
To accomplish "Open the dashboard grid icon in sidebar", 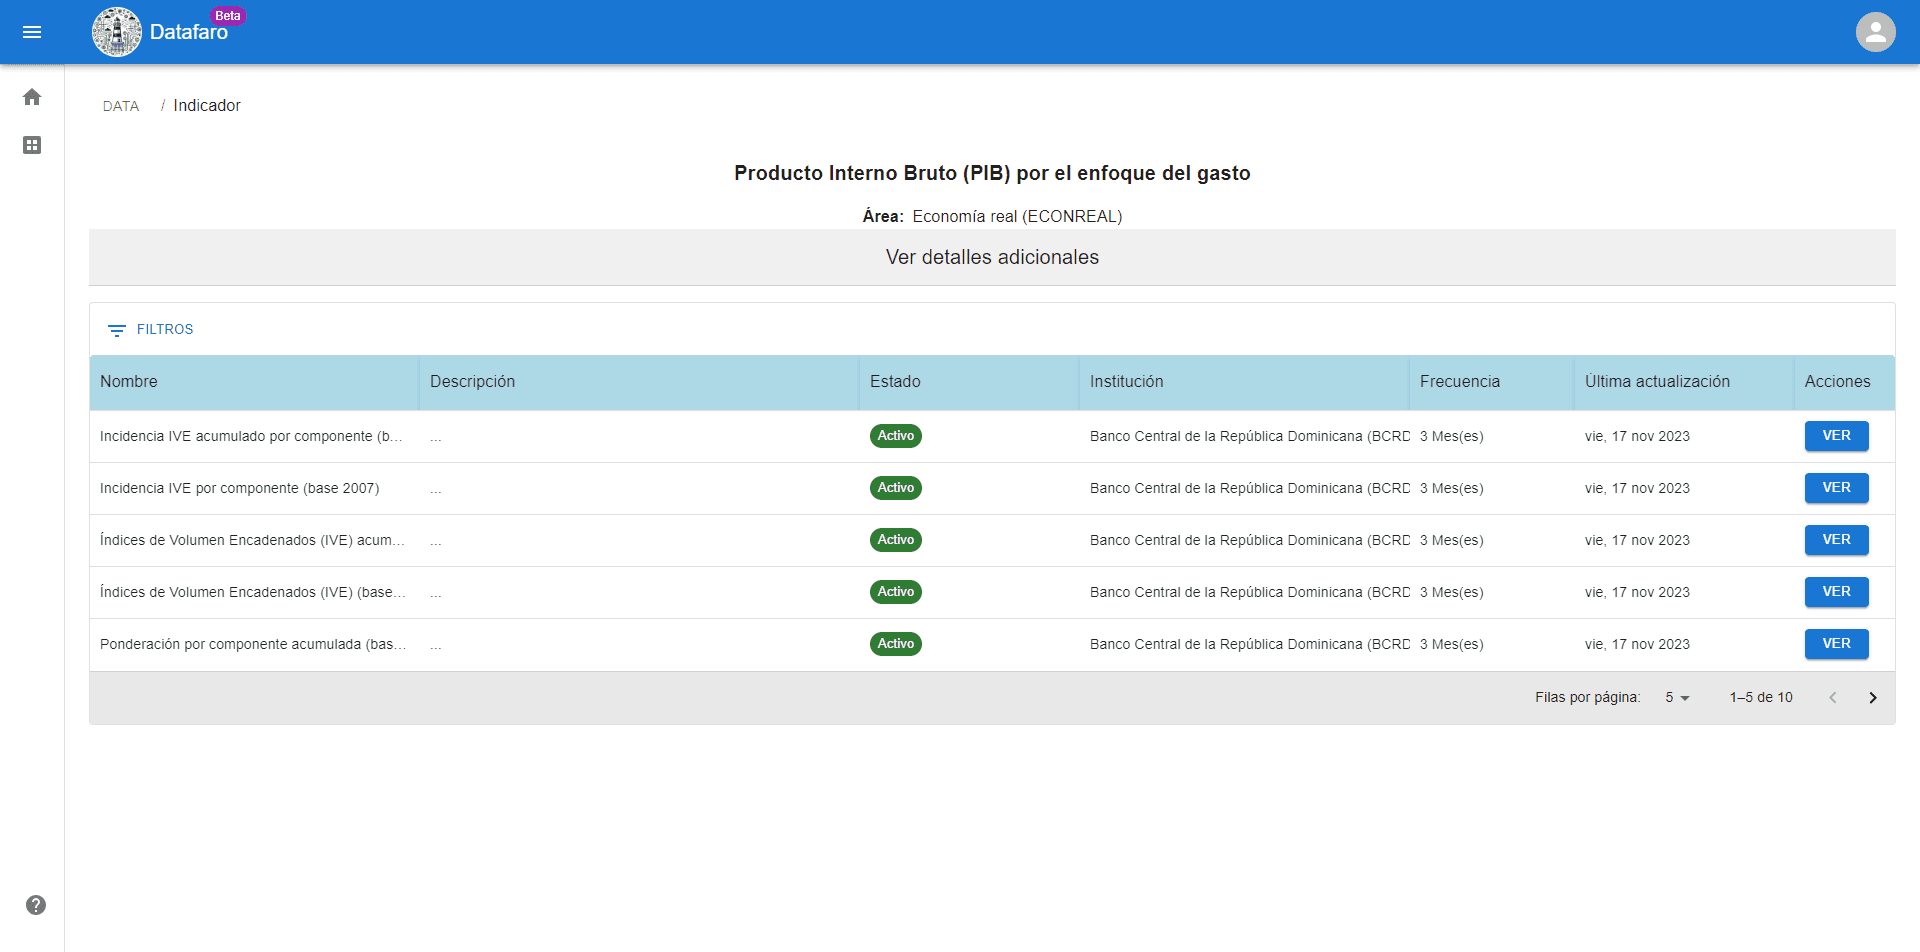I will 32,145.
